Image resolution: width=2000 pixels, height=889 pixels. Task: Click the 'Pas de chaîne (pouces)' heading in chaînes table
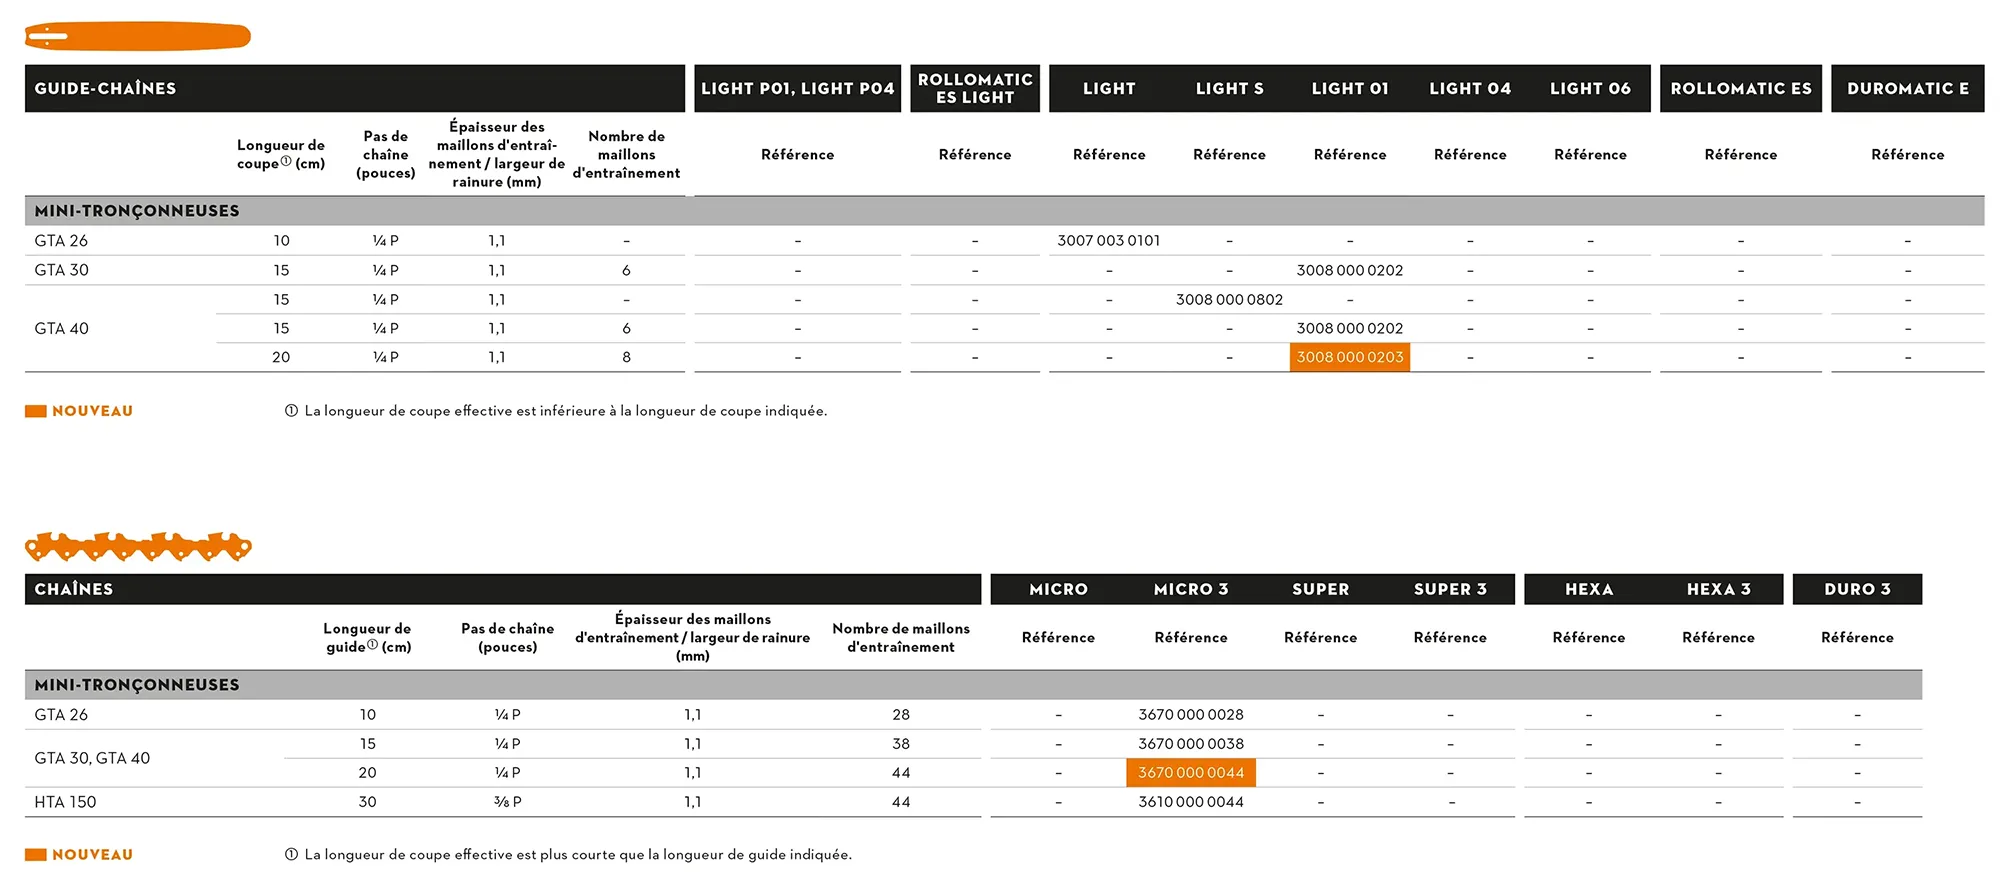coord(508,637)
